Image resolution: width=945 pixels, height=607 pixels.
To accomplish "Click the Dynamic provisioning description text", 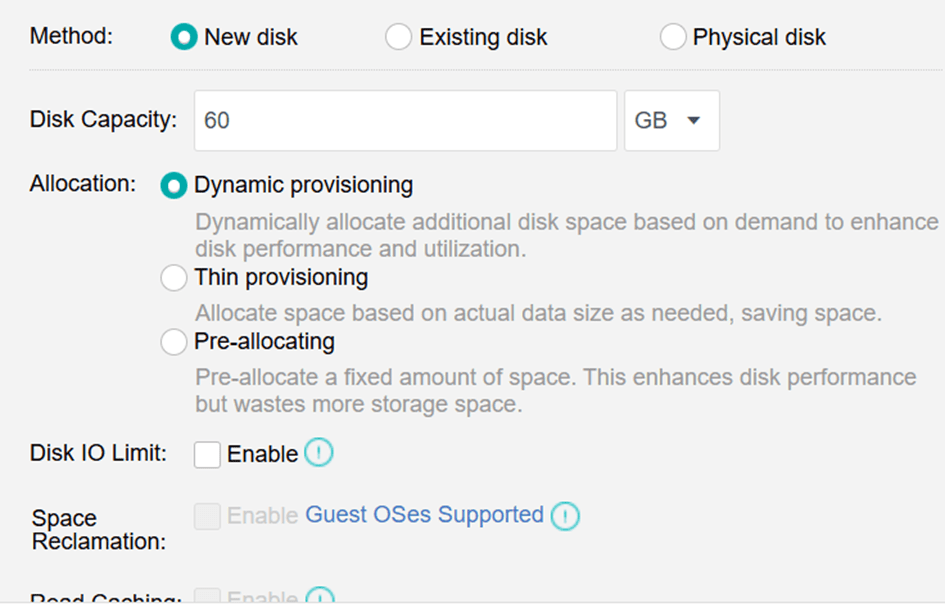I will click(x=566, y=234).
